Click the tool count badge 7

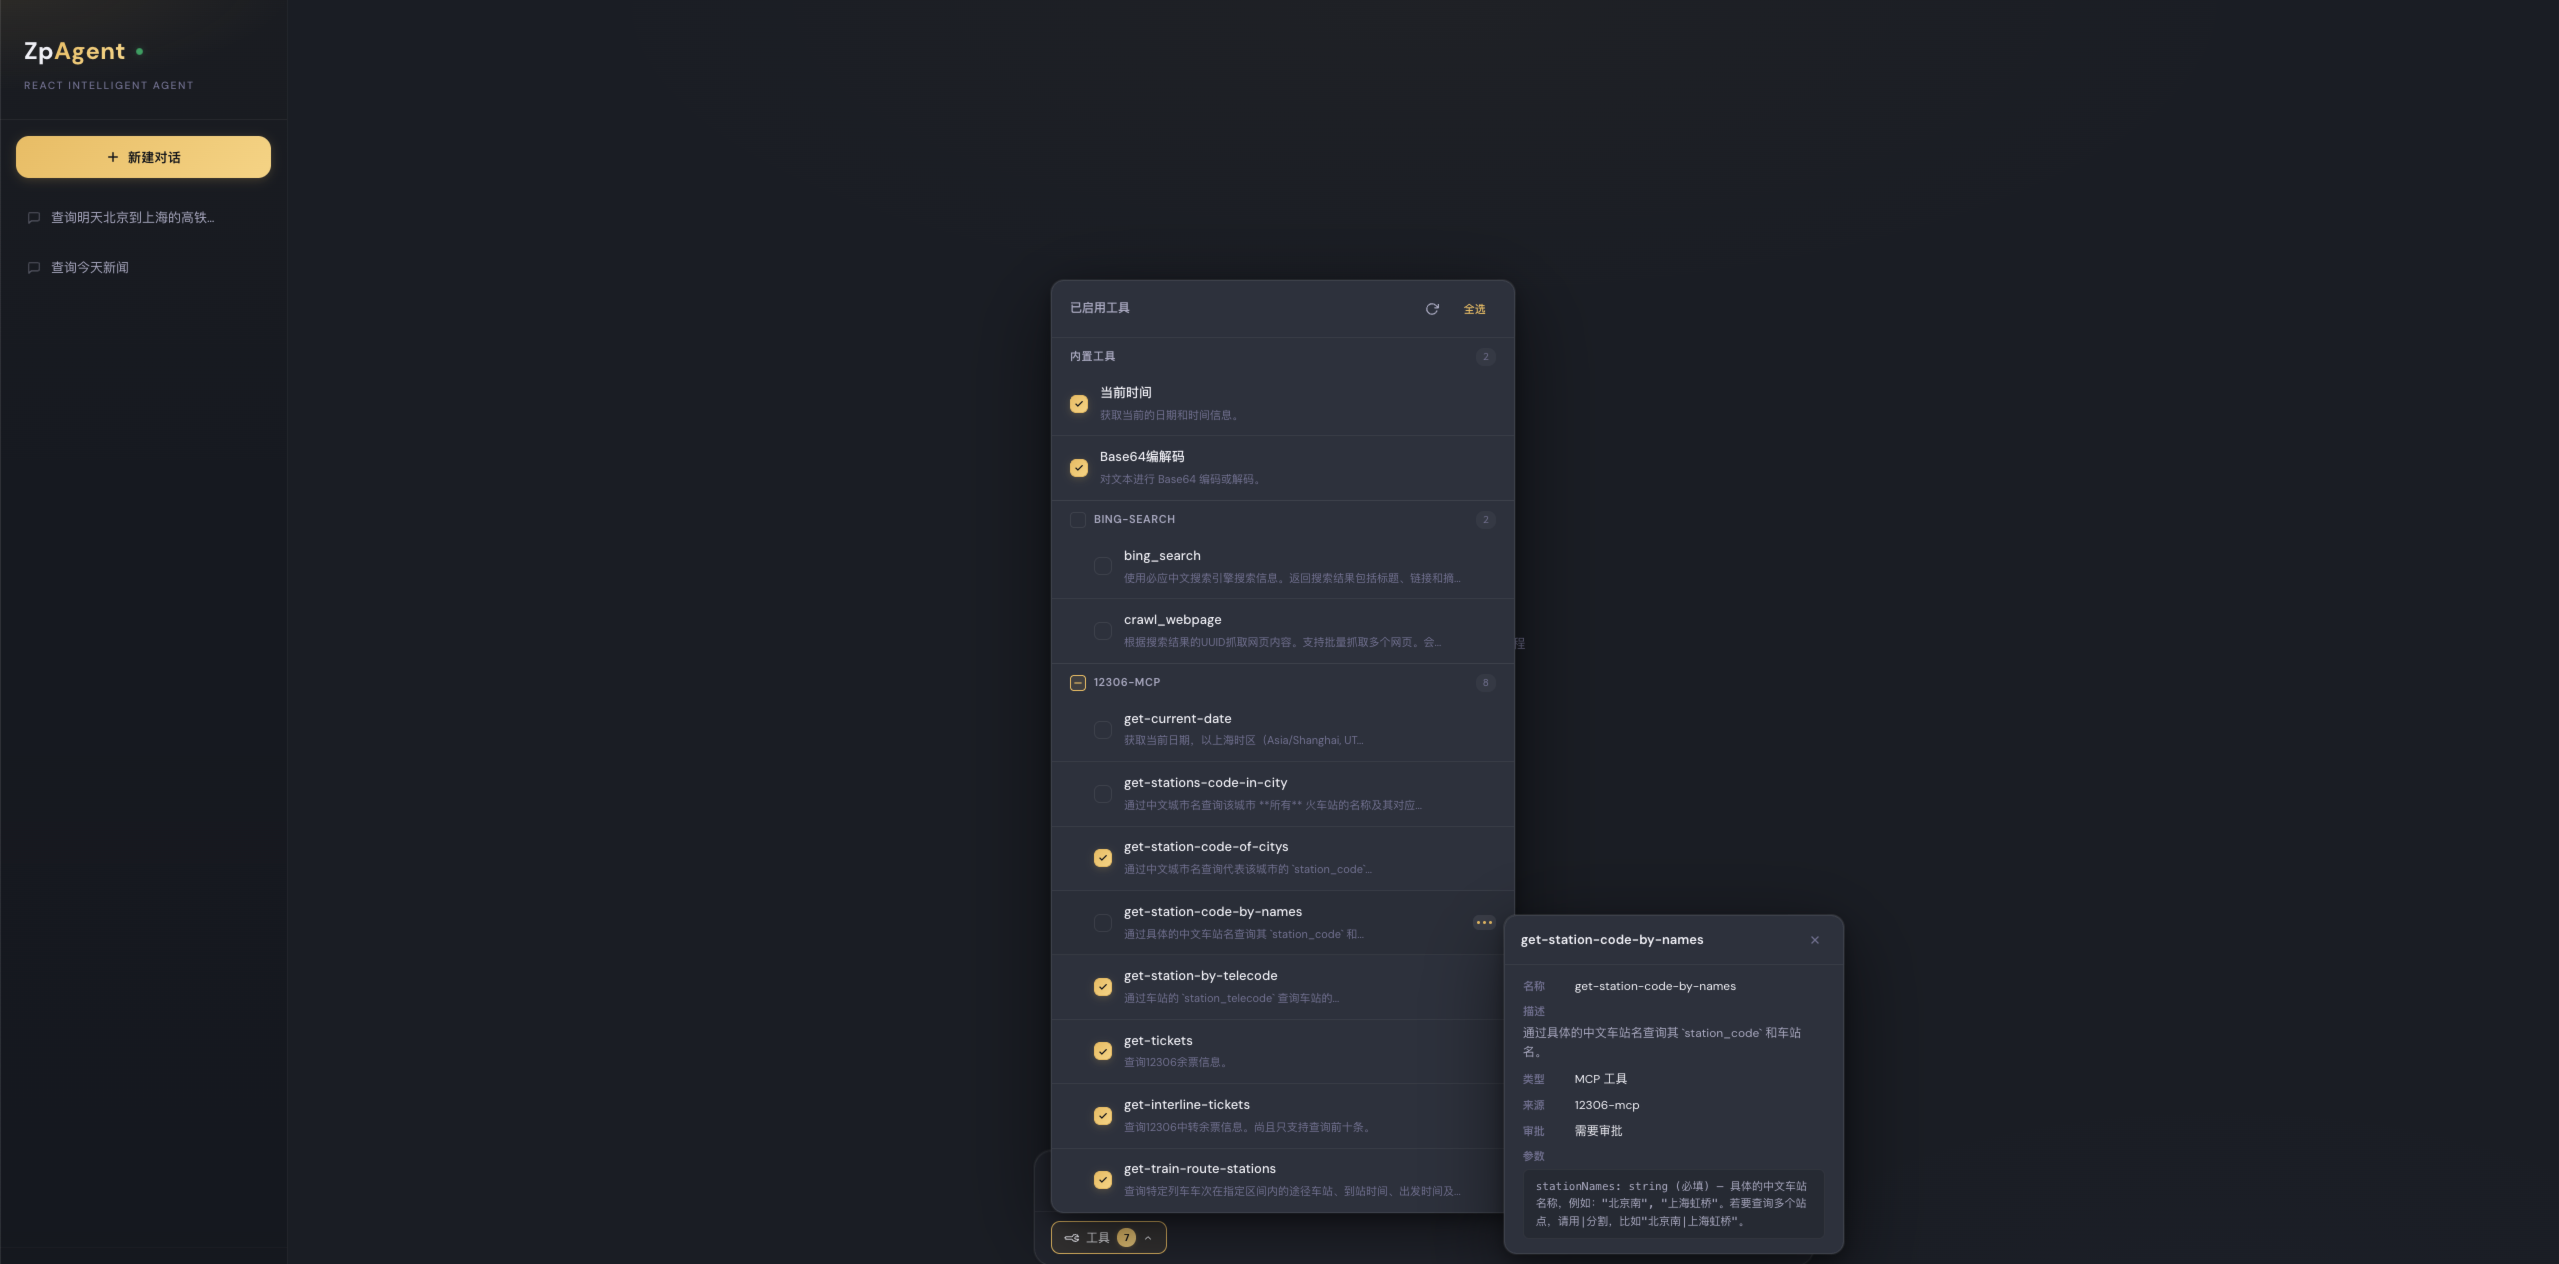coord(1126,1238)
